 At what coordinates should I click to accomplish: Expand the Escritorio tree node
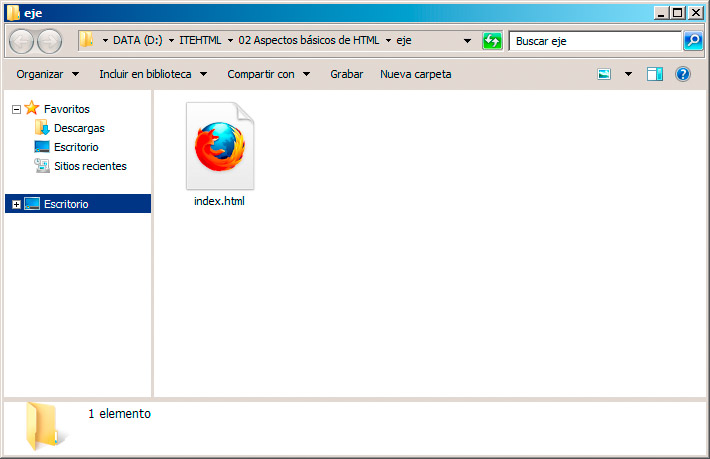click(16, 204)
